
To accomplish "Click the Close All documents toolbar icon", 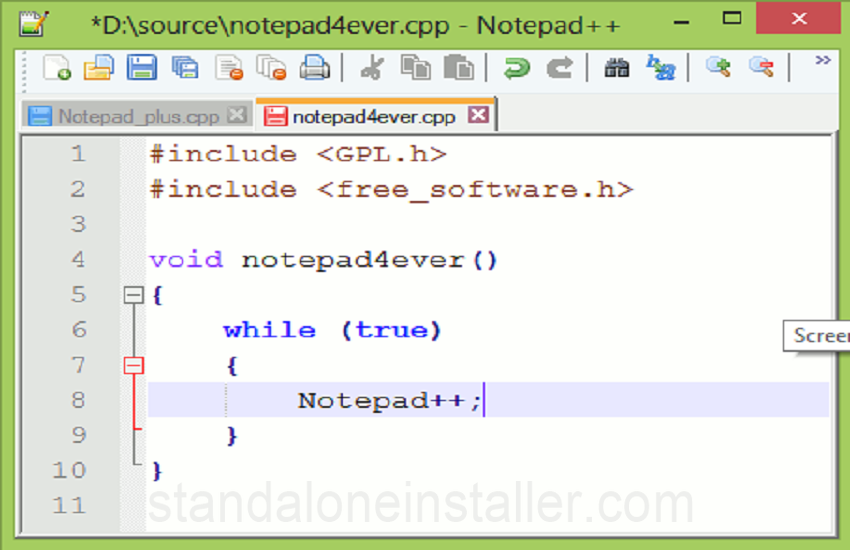I will (271, 68).
